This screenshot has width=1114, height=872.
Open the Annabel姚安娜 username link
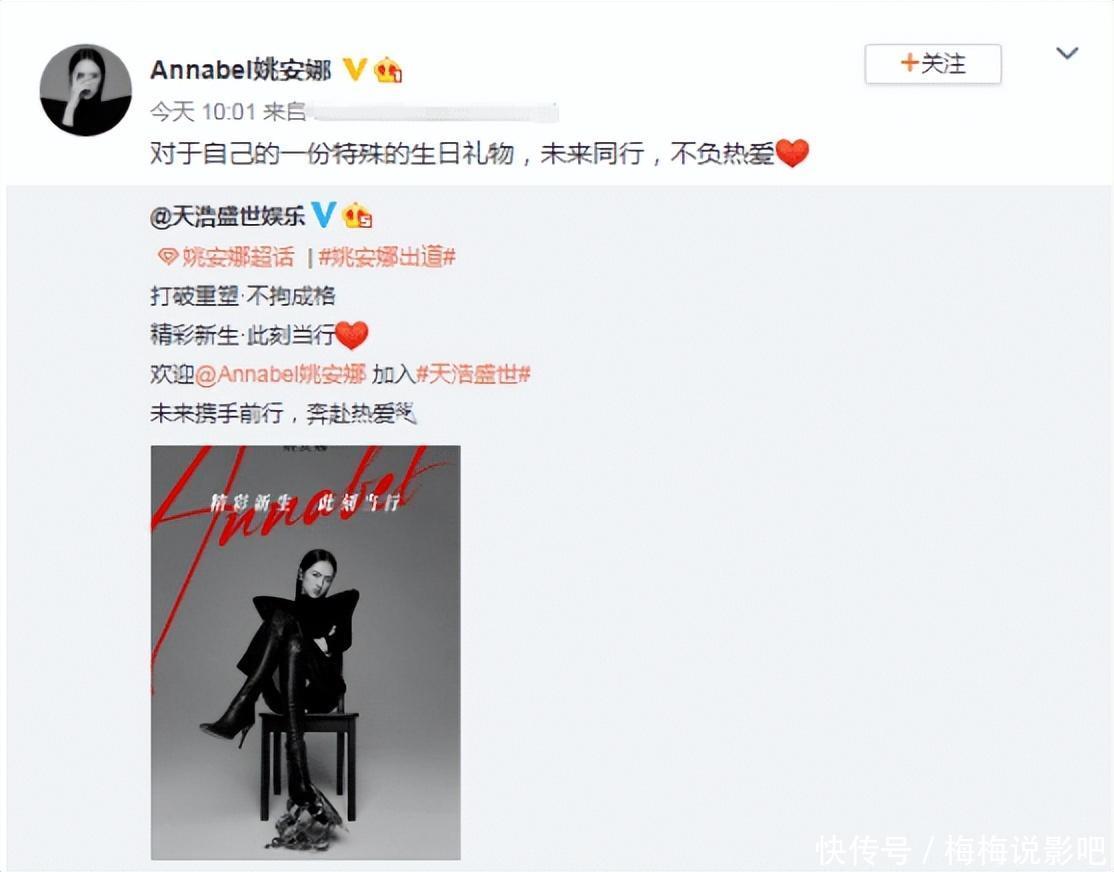pos(241,70)
